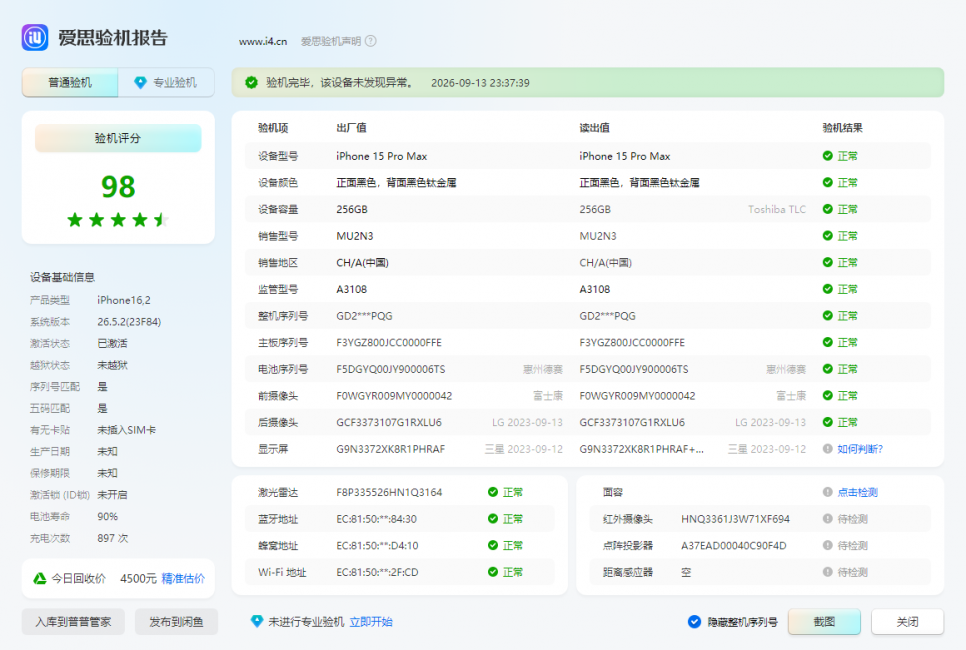Click the green check icon in 设备容量 row

[x=827, y=209]
